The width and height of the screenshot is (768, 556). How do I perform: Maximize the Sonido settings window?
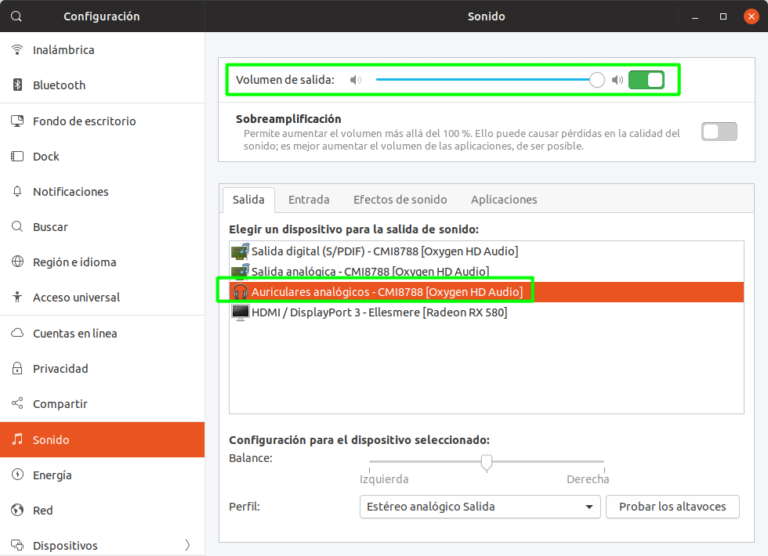coord(723,17)
